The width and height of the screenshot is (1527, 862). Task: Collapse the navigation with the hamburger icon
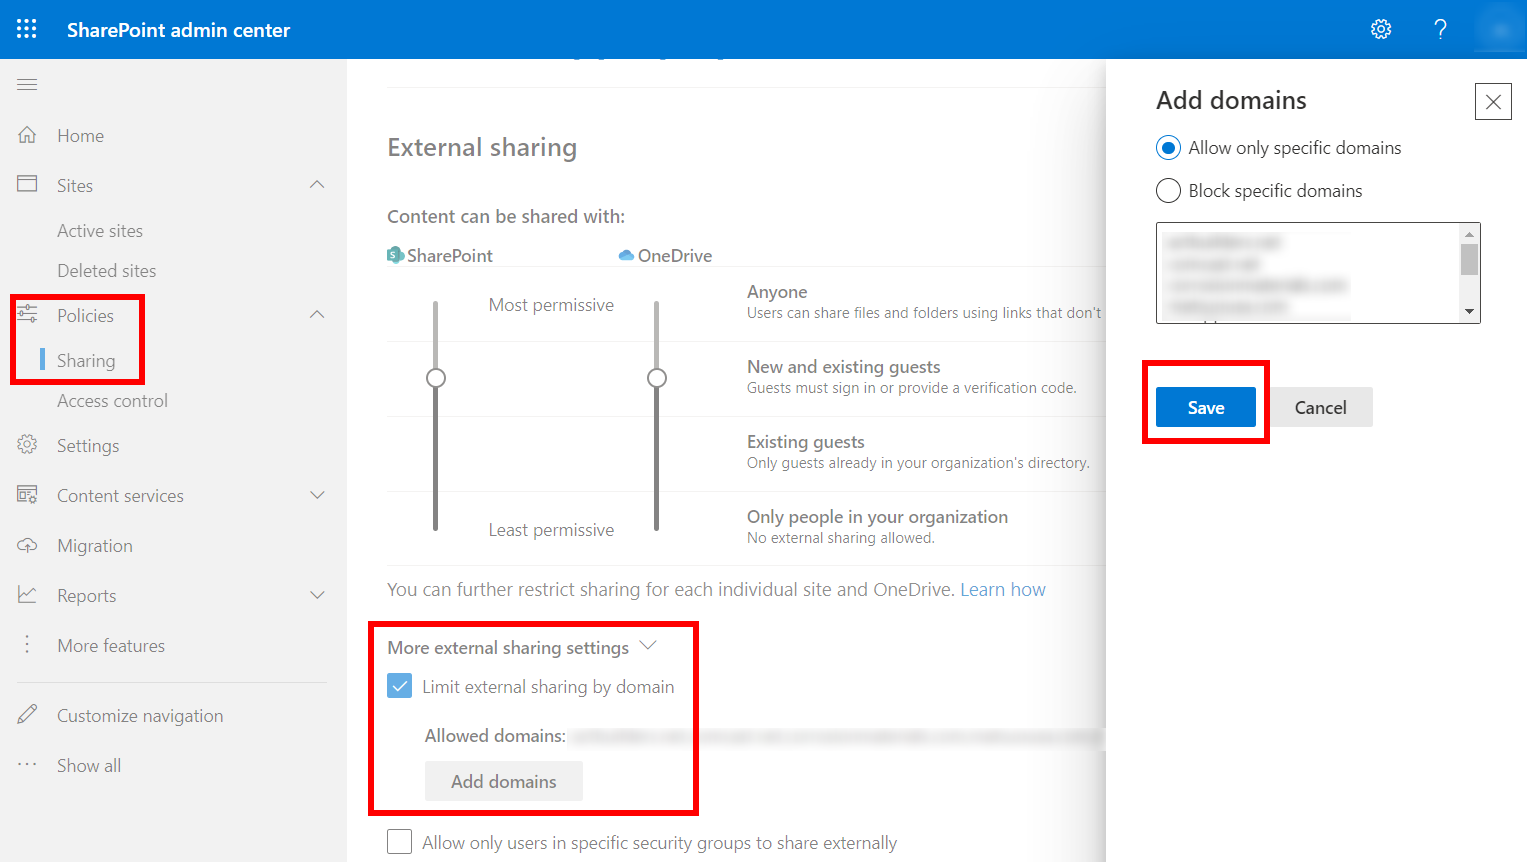click(x=27, y=84)
